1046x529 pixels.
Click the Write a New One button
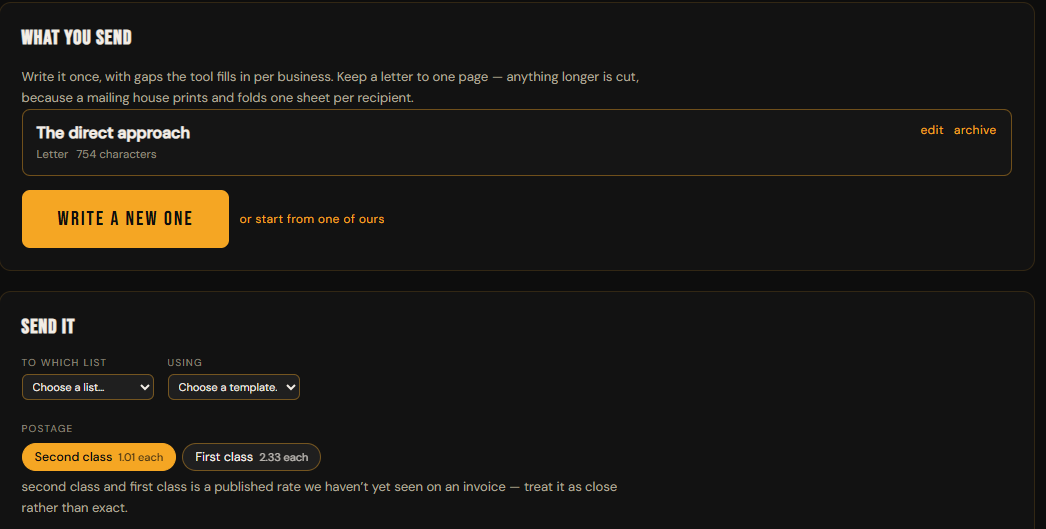coord(125,219)
